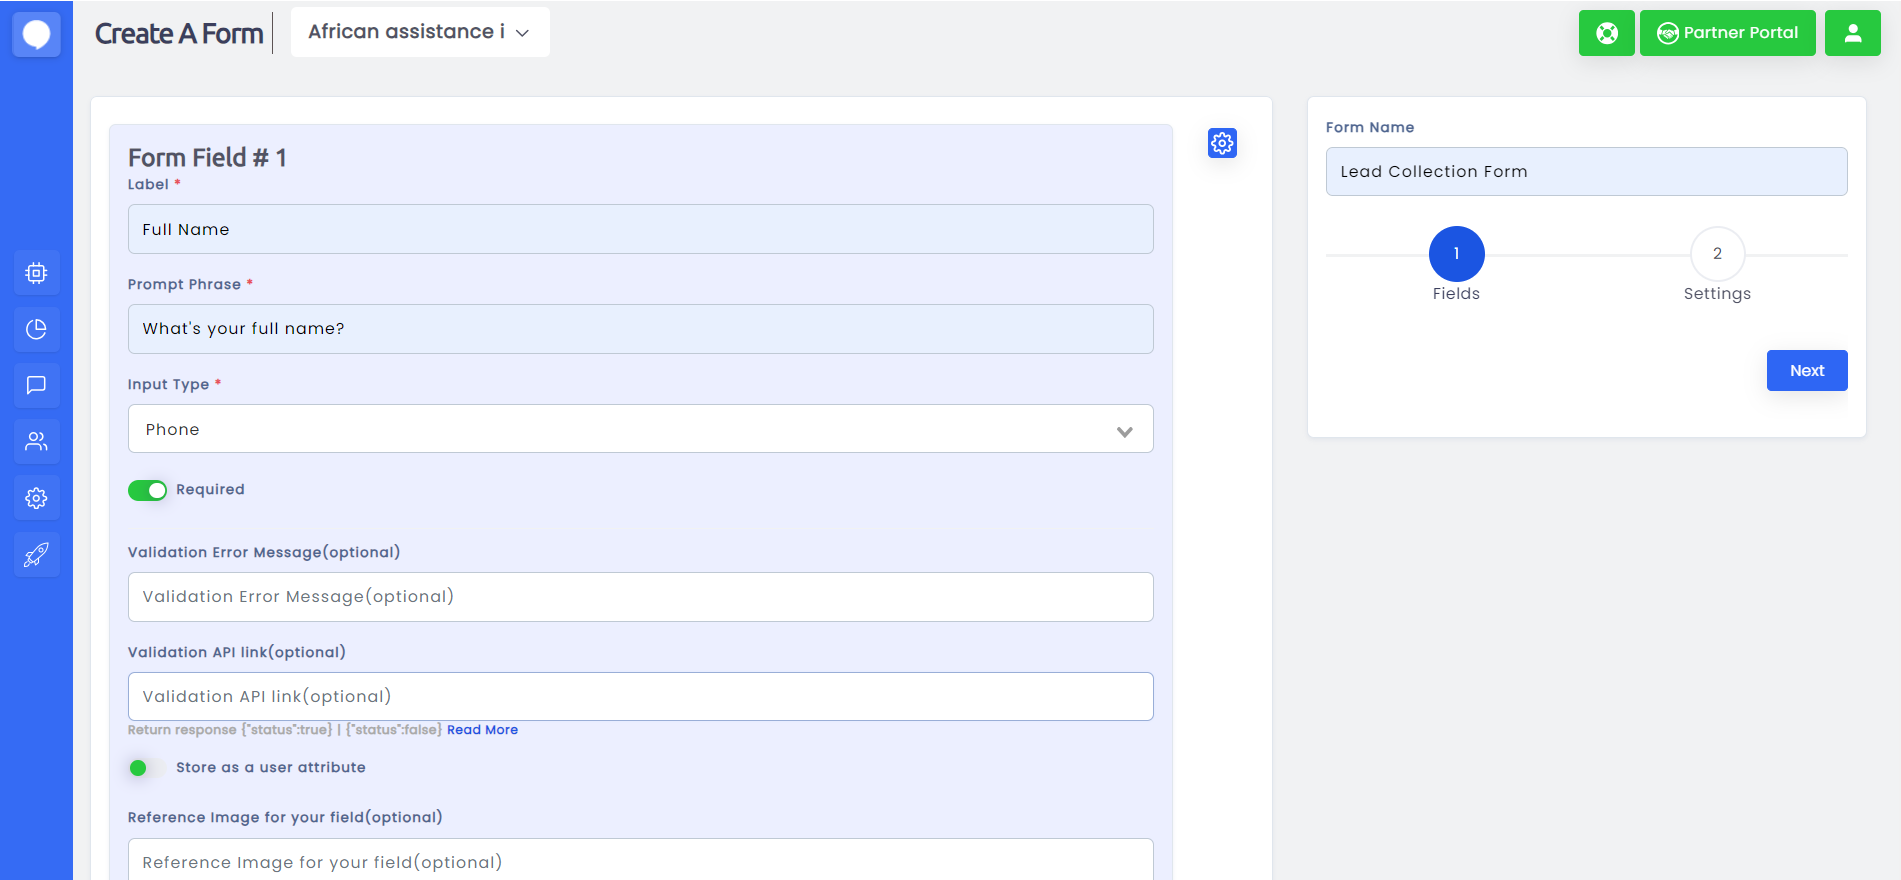Screen dimensions: 1901x880
Task: Open the Partner Portal
Action: coord(1727,33)
